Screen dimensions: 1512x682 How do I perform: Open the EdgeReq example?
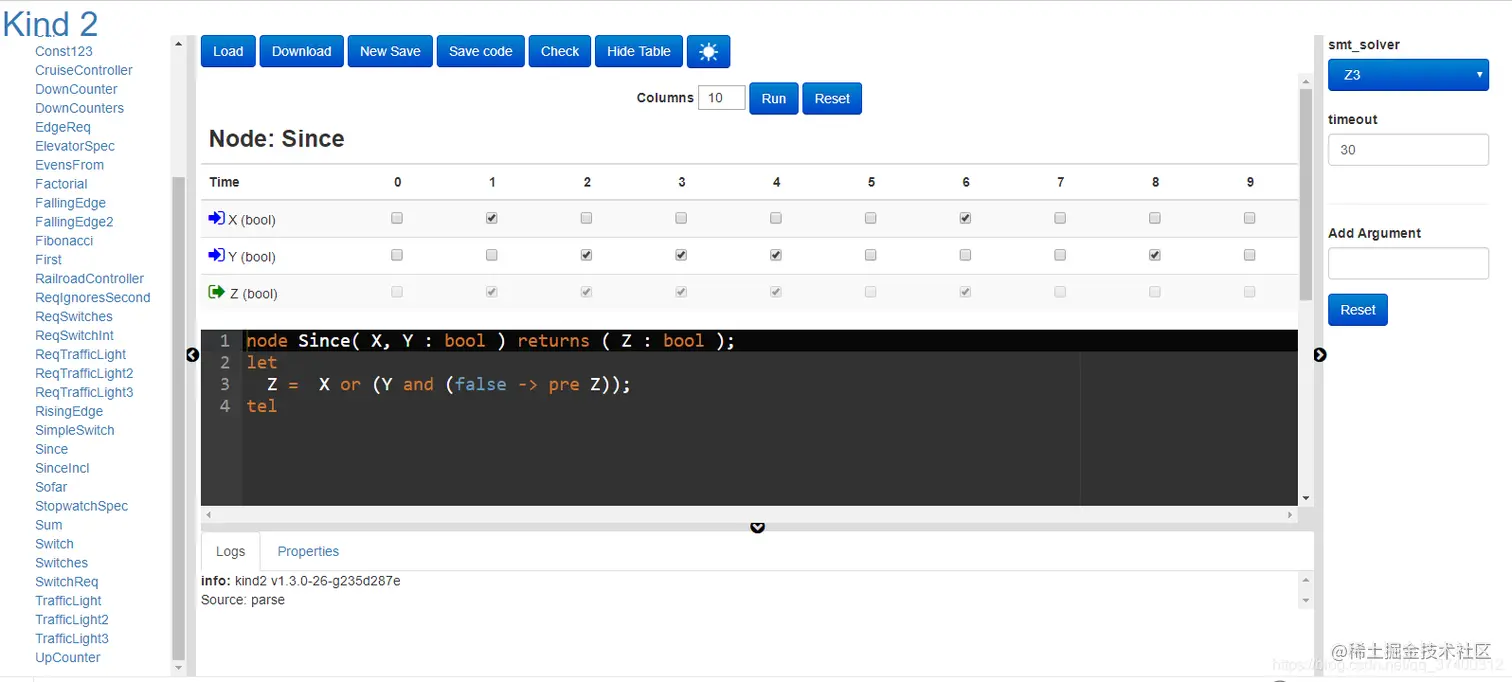pyautogui.click(x=63, y=127)
